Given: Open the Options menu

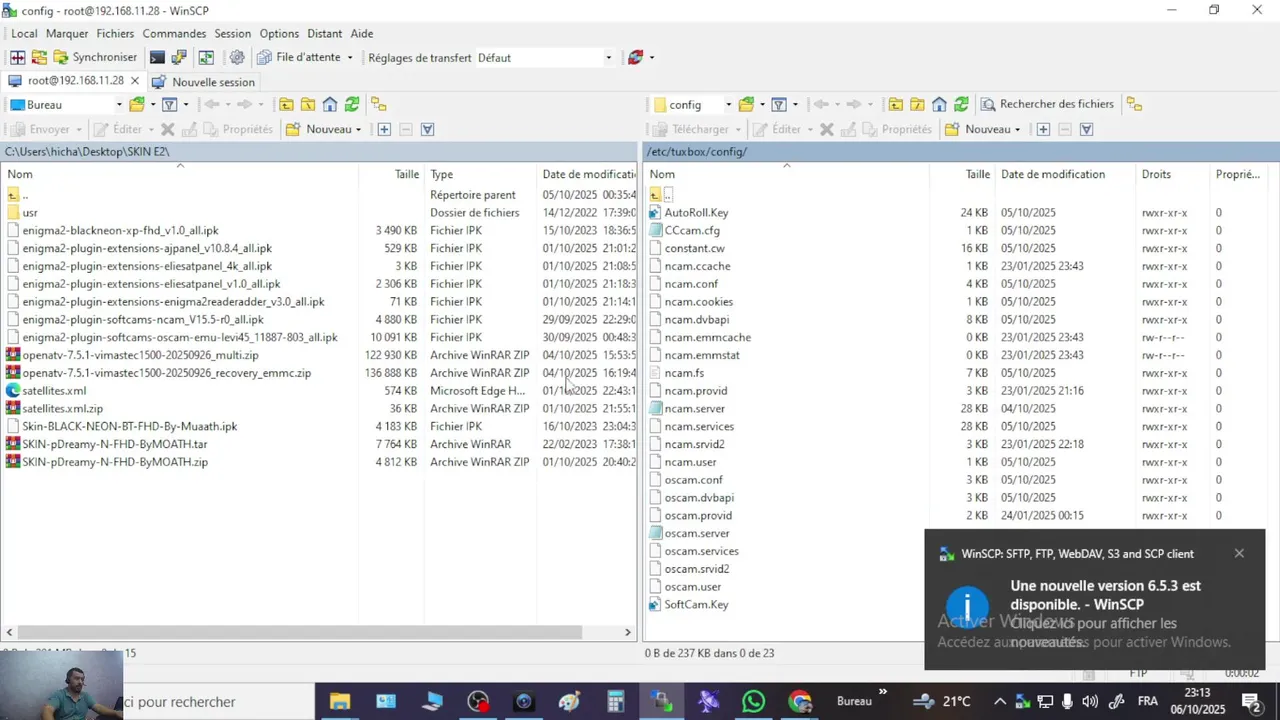Looking at the screenshot, I should (279, 33).
